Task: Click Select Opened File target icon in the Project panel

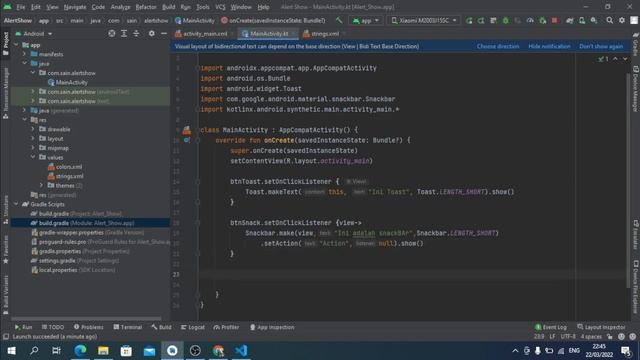Action: 111,33
